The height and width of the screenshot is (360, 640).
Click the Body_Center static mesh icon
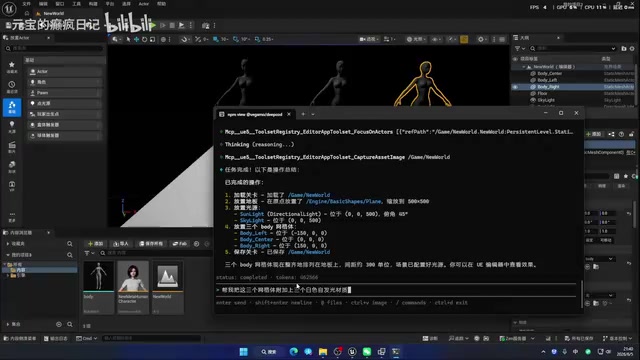pos(533,73)
